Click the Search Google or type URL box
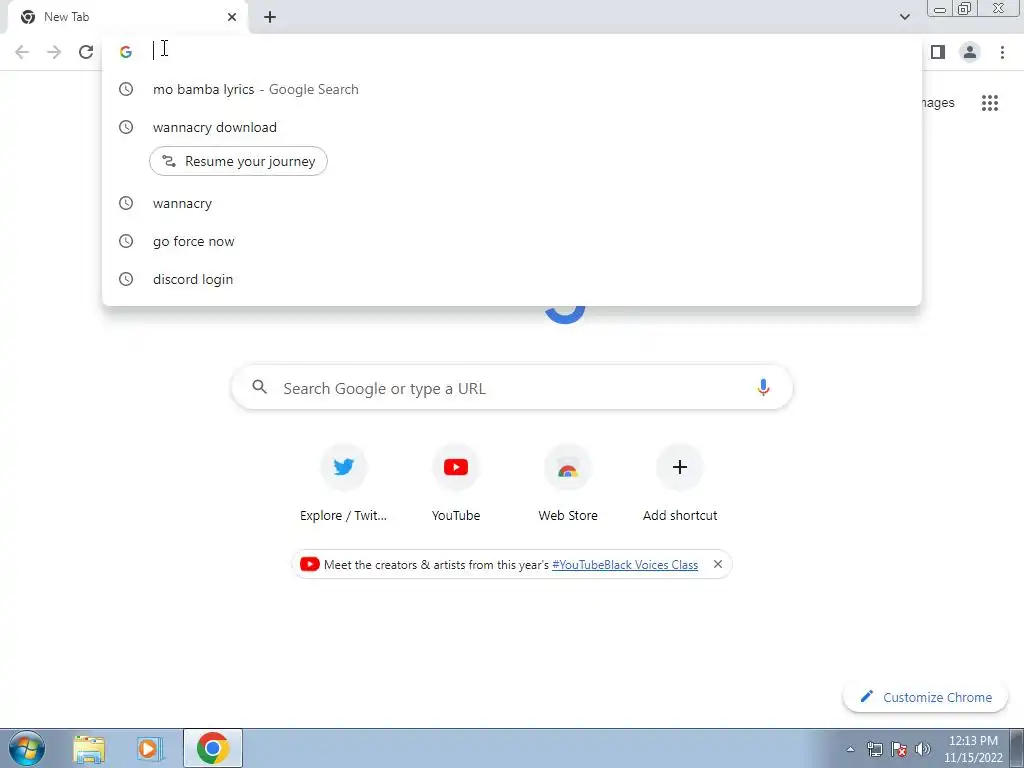This screenshot has width=1024, height=768. click(512, 388)
